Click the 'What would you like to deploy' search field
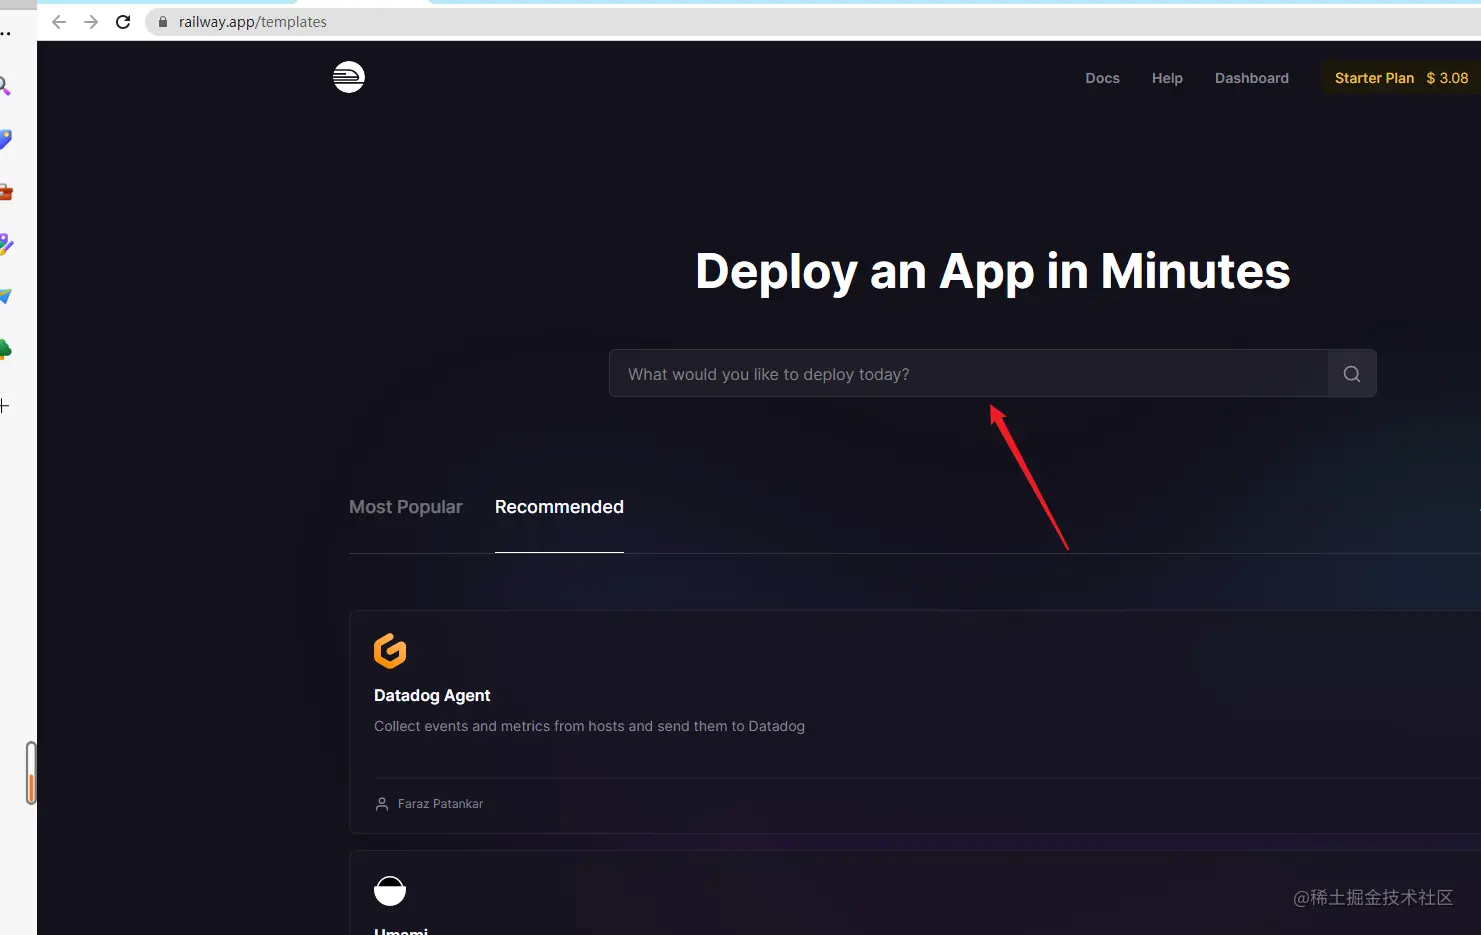1481x935 pixels. click(x=968, y=374)
